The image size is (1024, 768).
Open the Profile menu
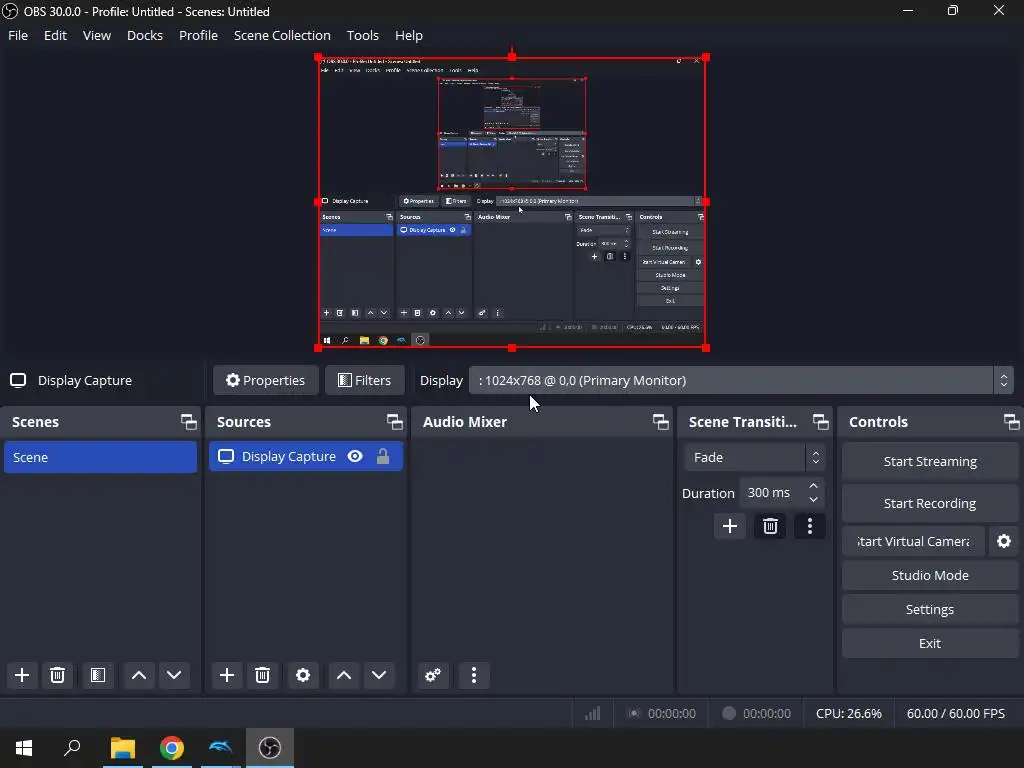pos(199,35)
